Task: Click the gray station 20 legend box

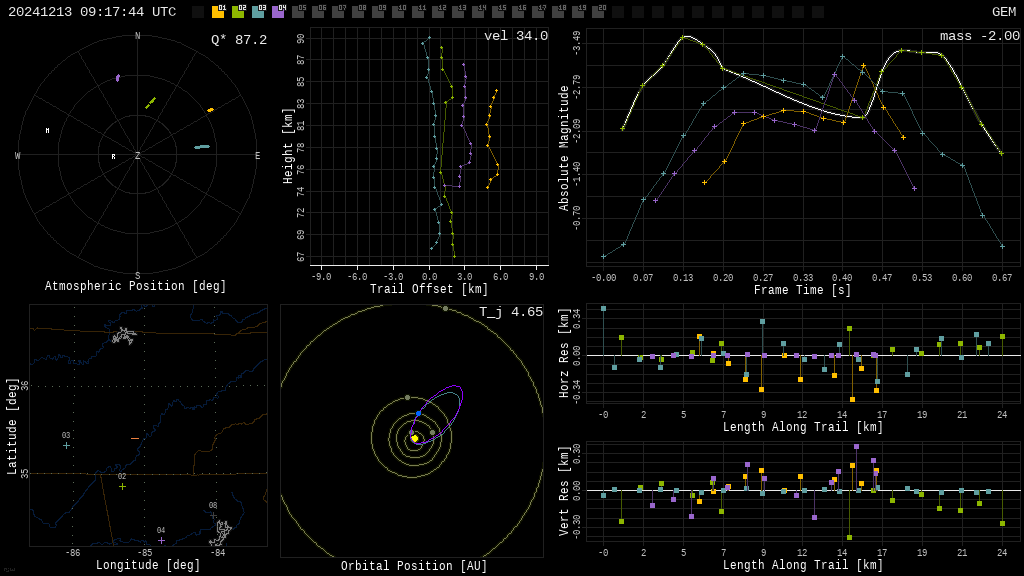Action: 598,12
